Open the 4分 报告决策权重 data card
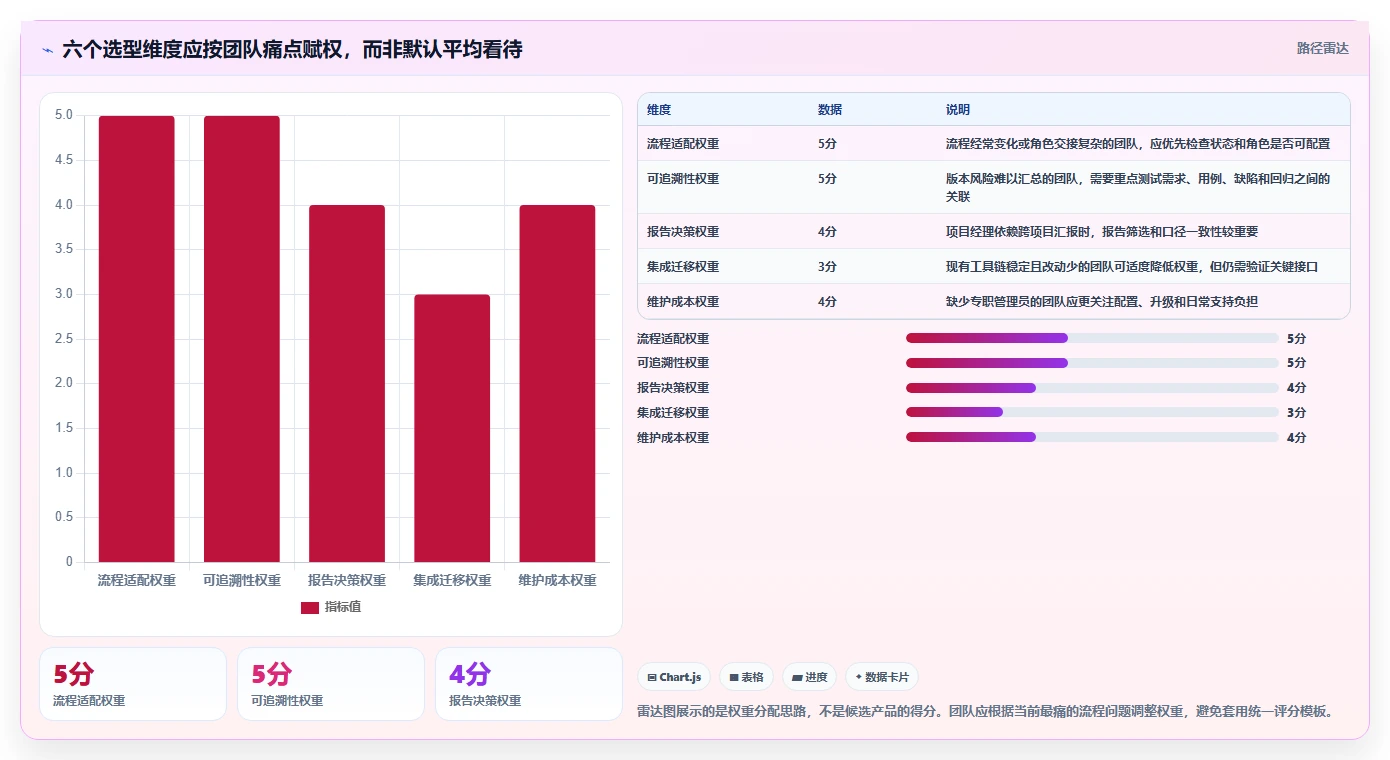The width and height of the screenshot is (1390, 760). (529, 684)
